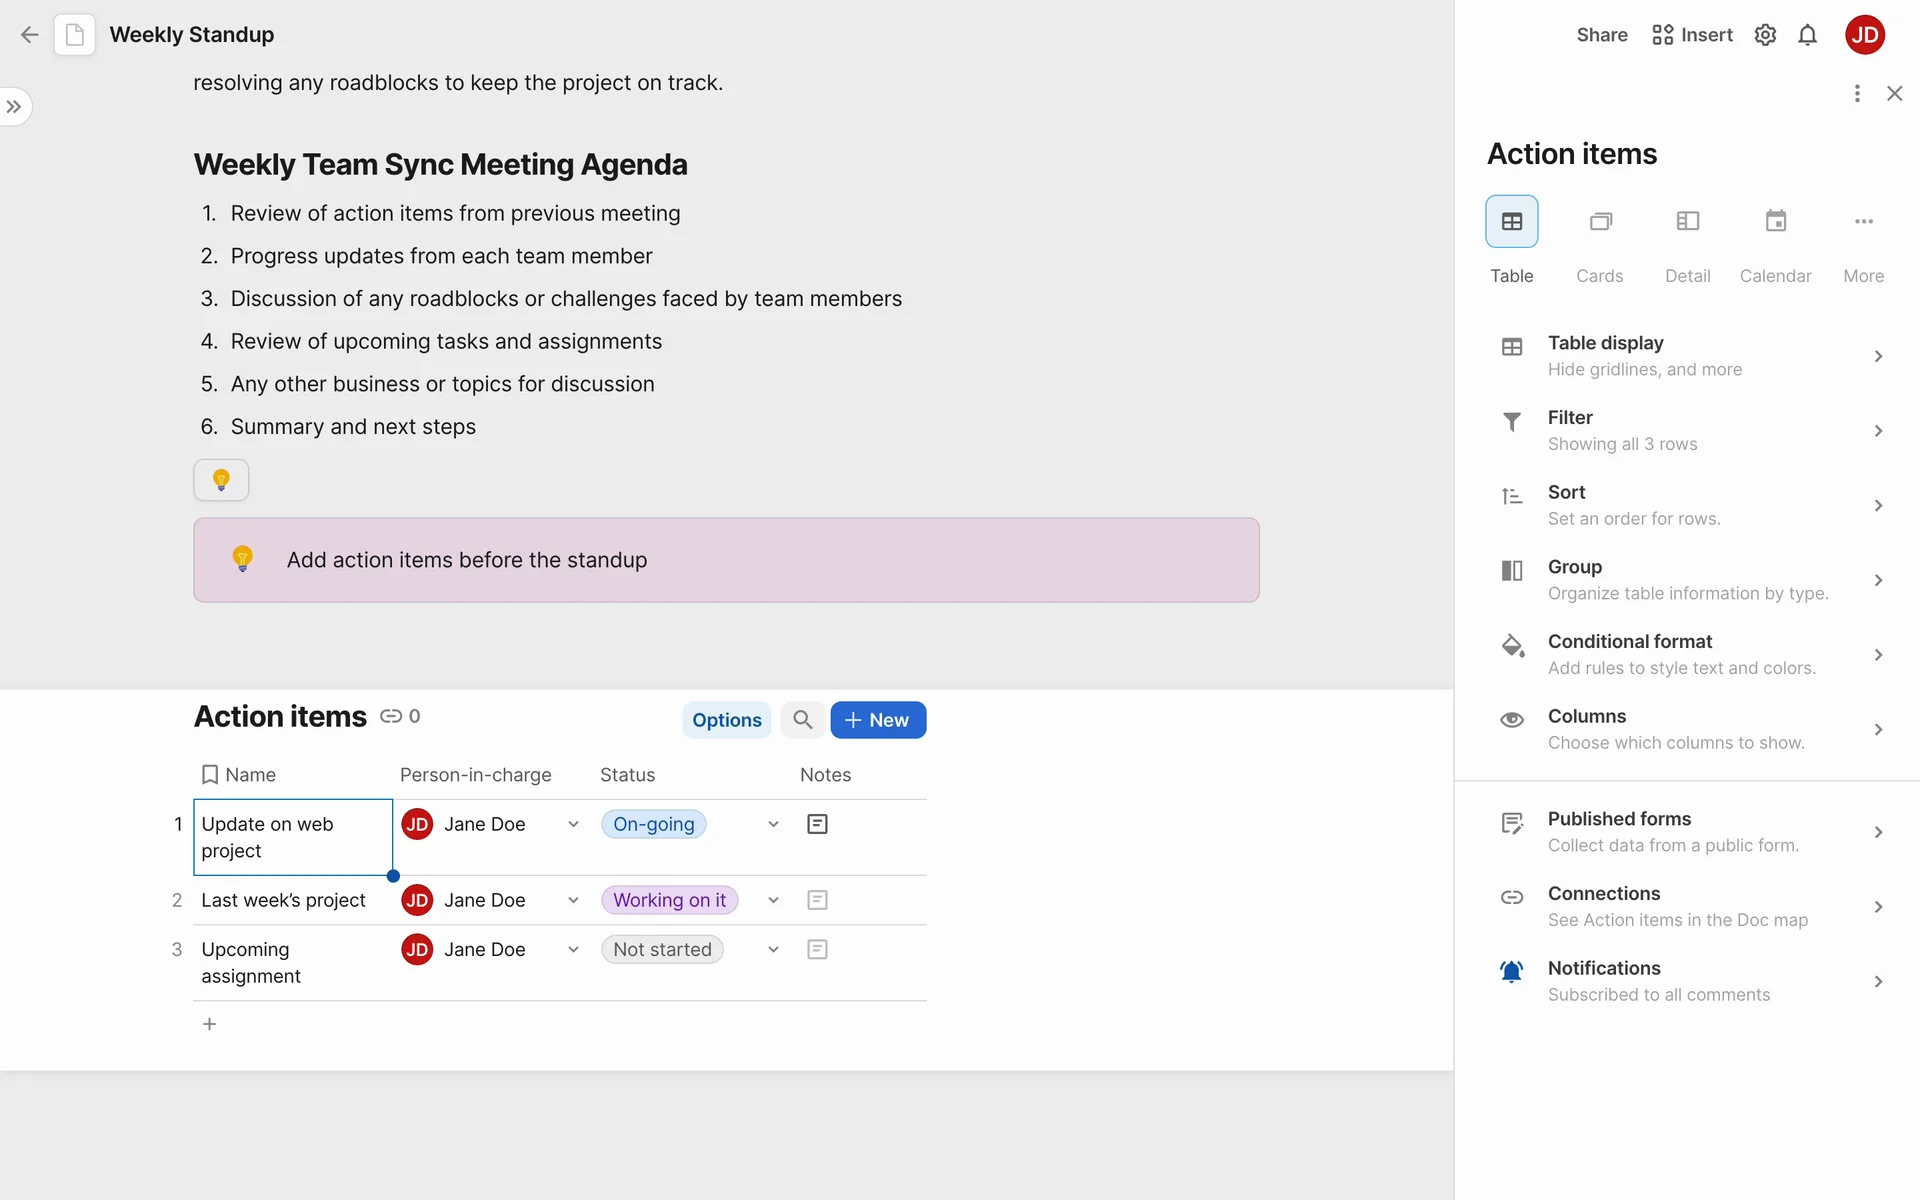Click lightbulb icon button above callout
Screen dimensions: 1920x1200
coord(221,480)
